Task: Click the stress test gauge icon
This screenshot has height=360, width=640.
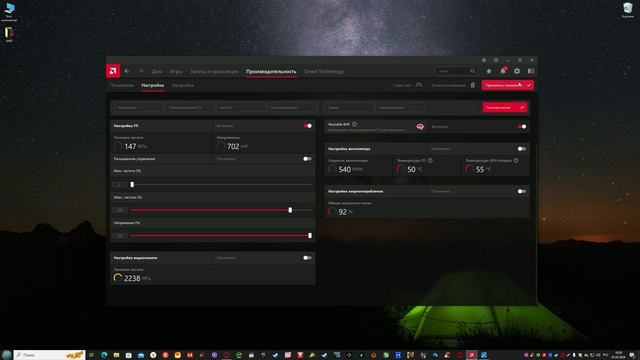Action: [418, 85]
